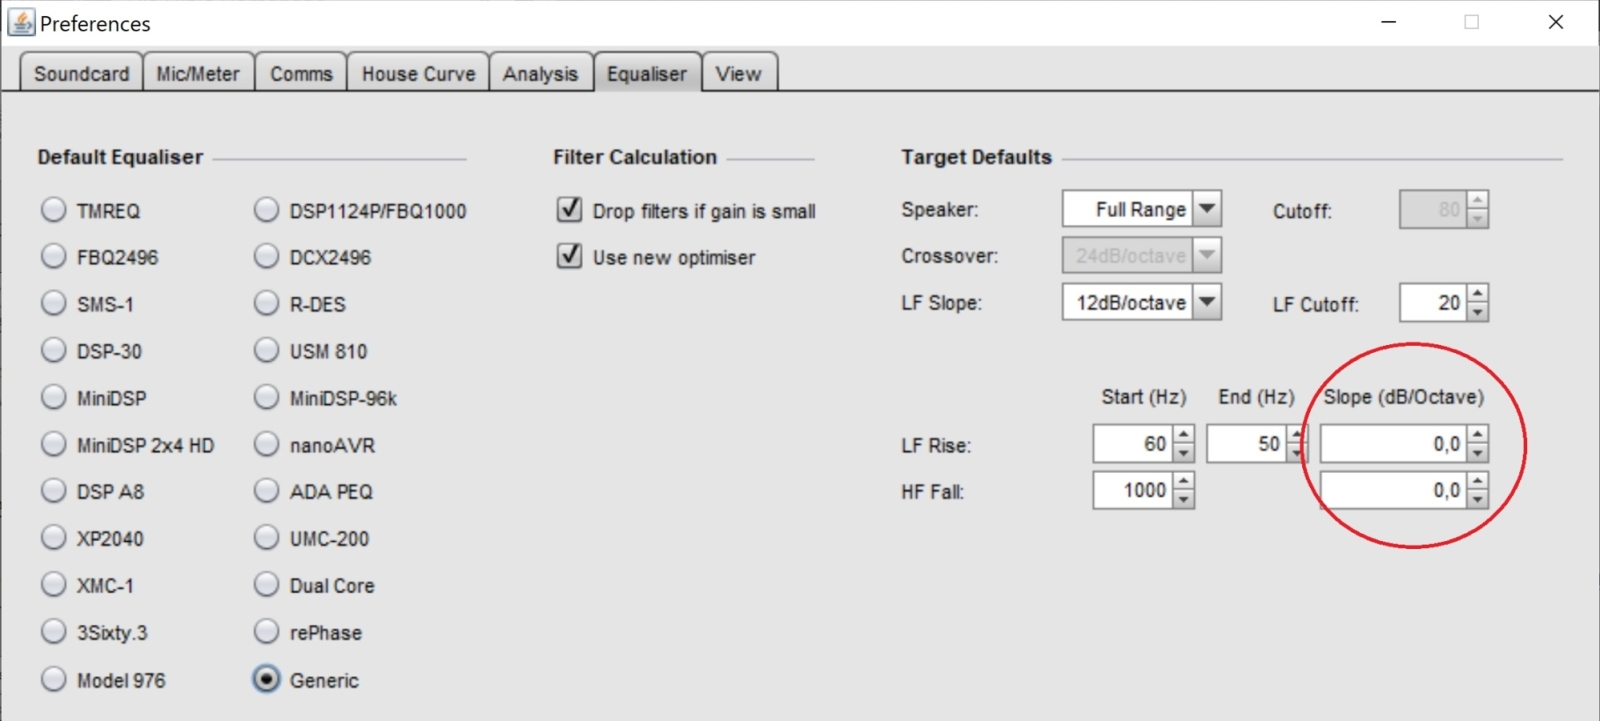Decrease the LF Rise slope value

(x=1478, y=453)
